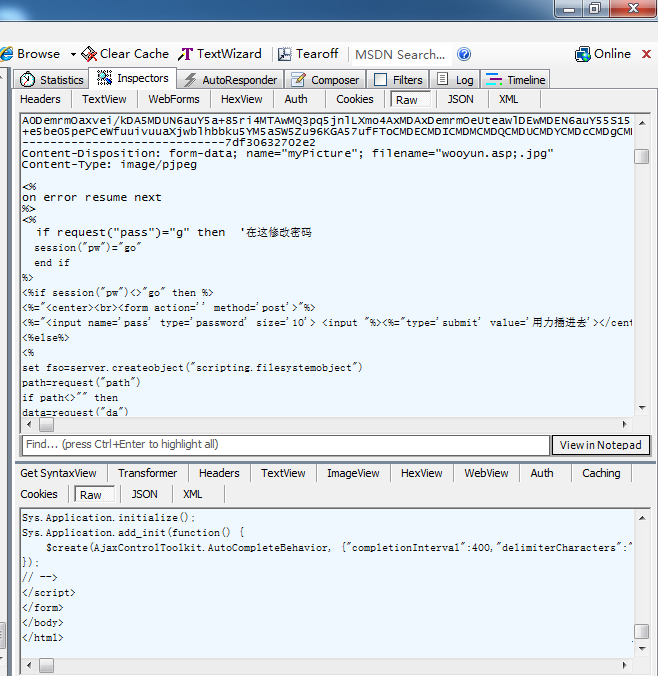Viewport: 658px width, 676px height.
Task: Click request pane scroll-right arrow
Action: click(624, 425)
